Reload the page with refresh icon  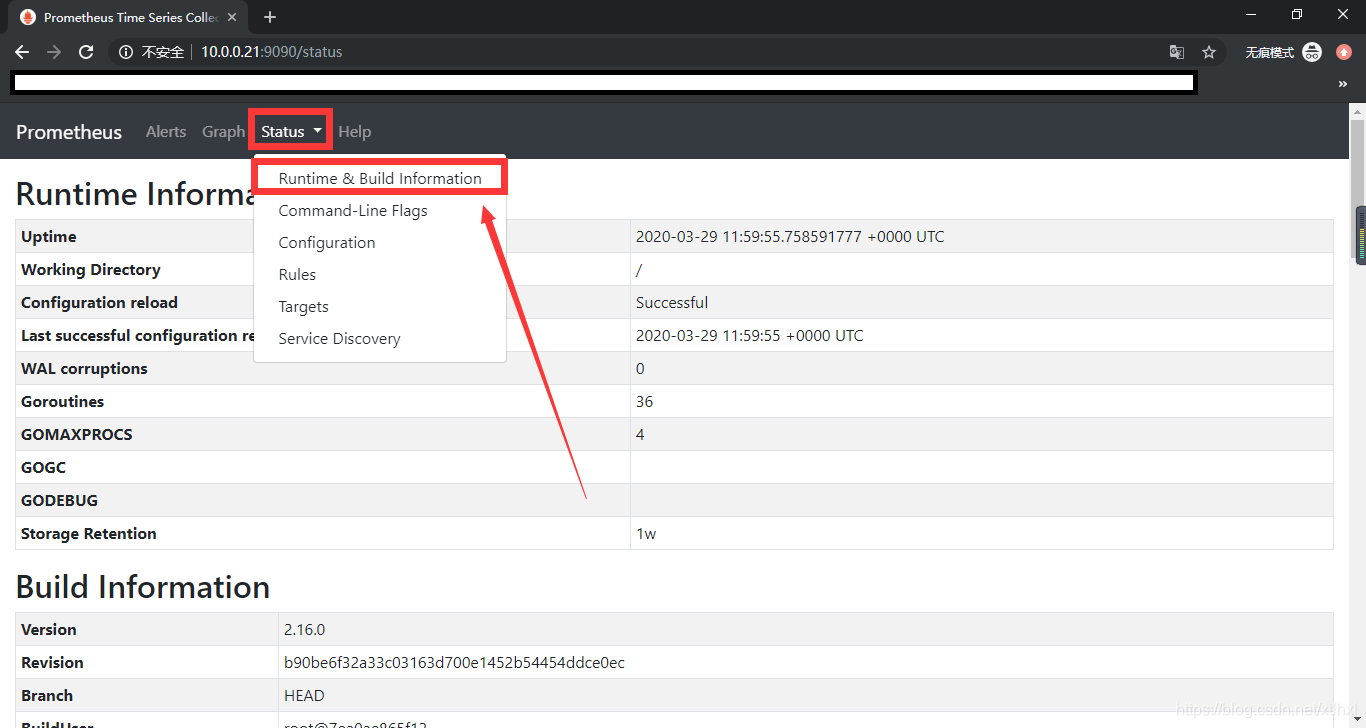coord(86,52)
